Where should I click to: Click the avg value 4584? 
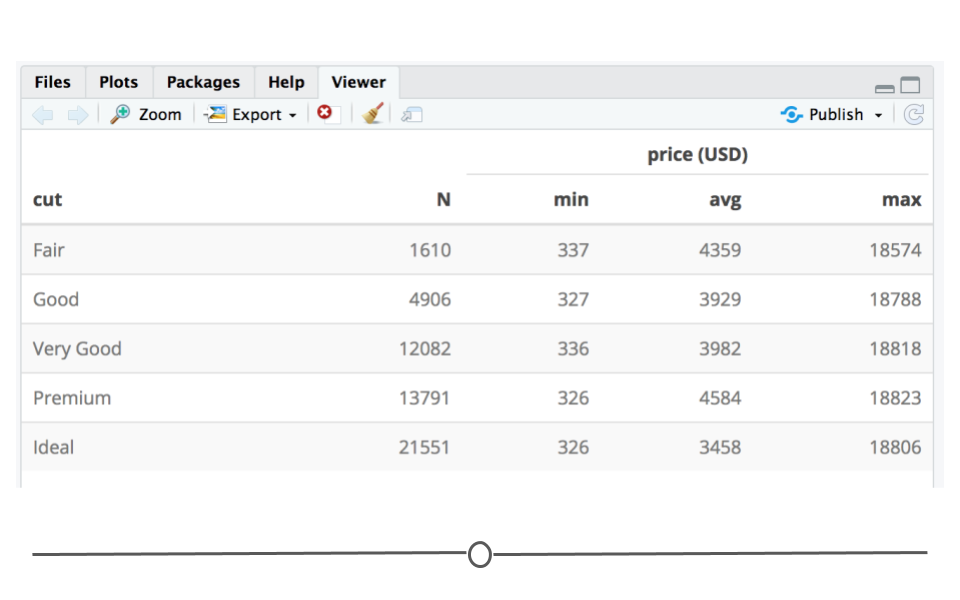point(720,398)
